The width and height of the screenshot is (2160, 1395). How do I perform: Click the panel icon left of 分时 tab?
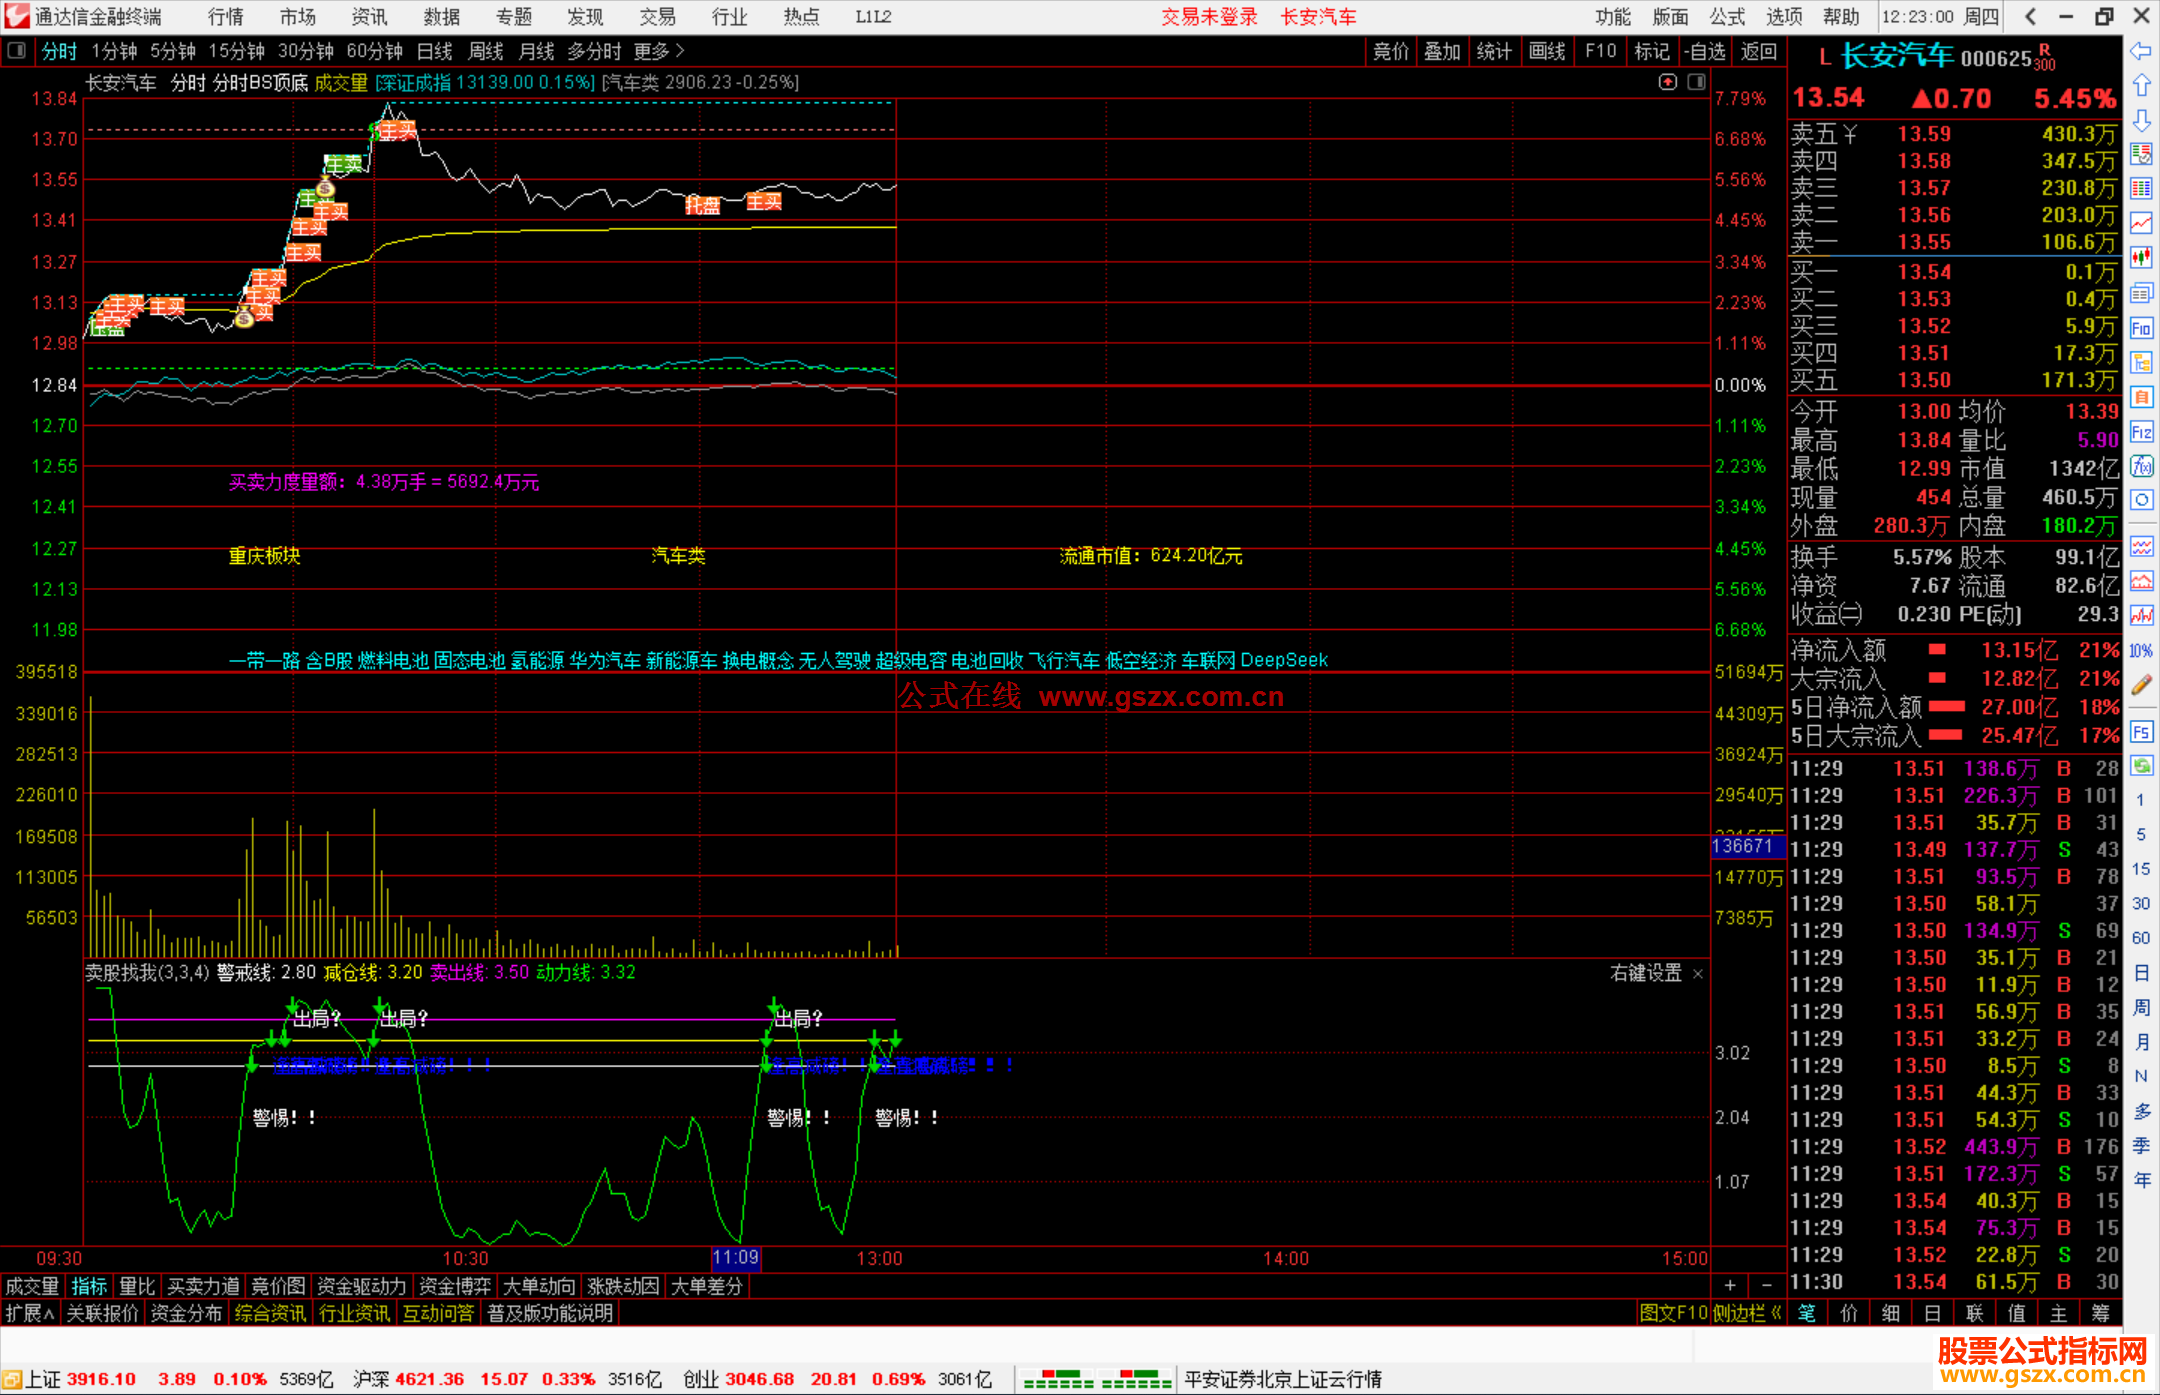[x=16, y=51]
